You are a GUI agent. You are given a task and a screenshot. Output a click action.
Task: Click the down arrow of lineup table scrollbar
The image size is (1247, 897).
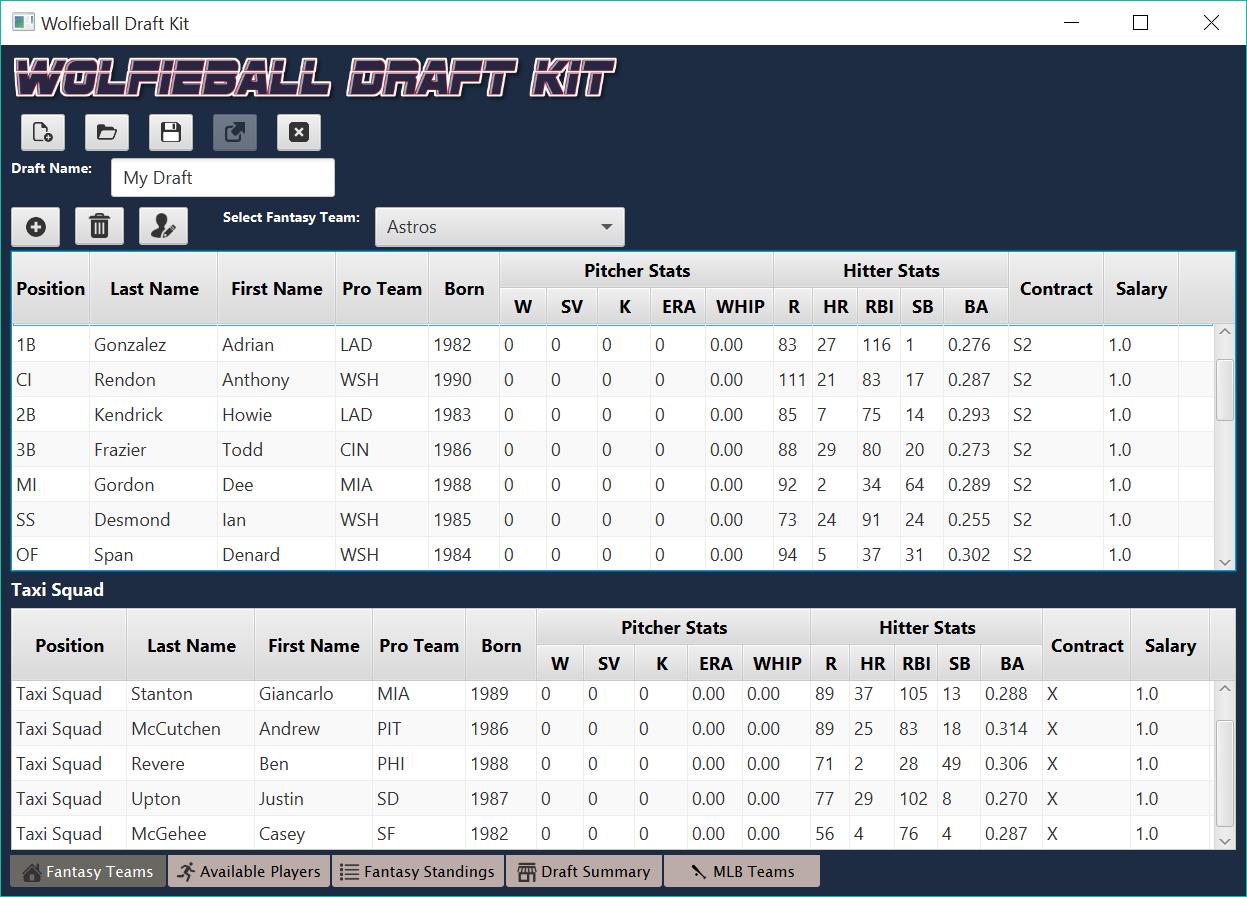[x=1225, y=562]
